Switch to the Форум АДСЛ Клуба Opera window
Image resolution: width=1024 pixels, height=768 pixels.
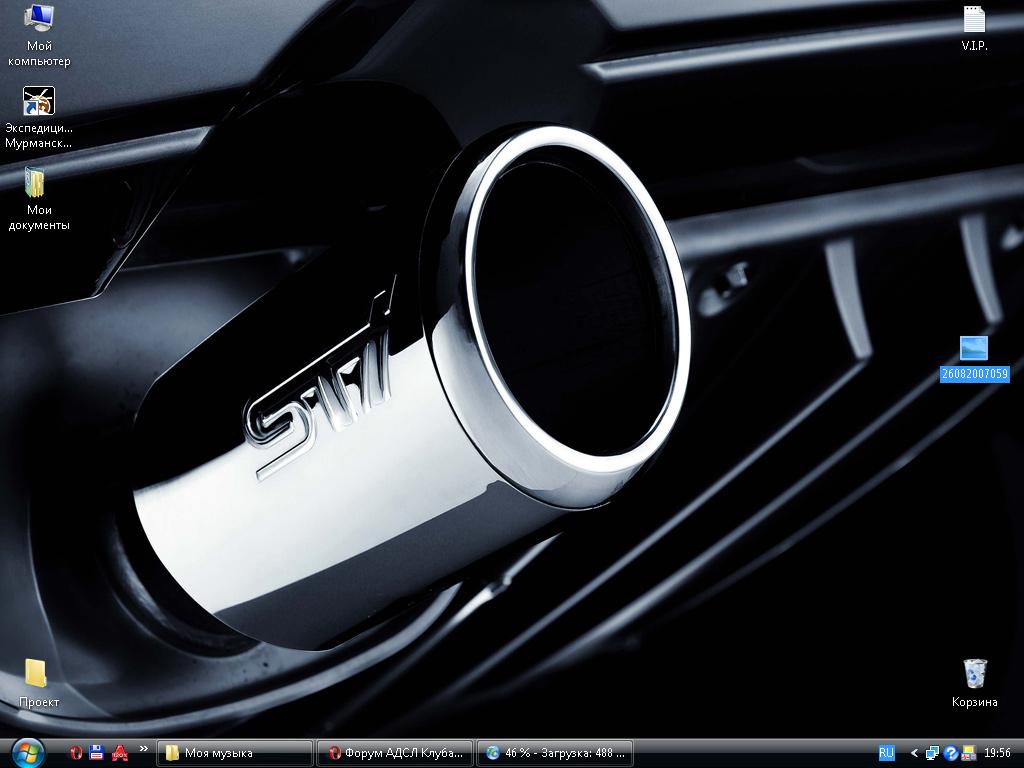point(395,753)
